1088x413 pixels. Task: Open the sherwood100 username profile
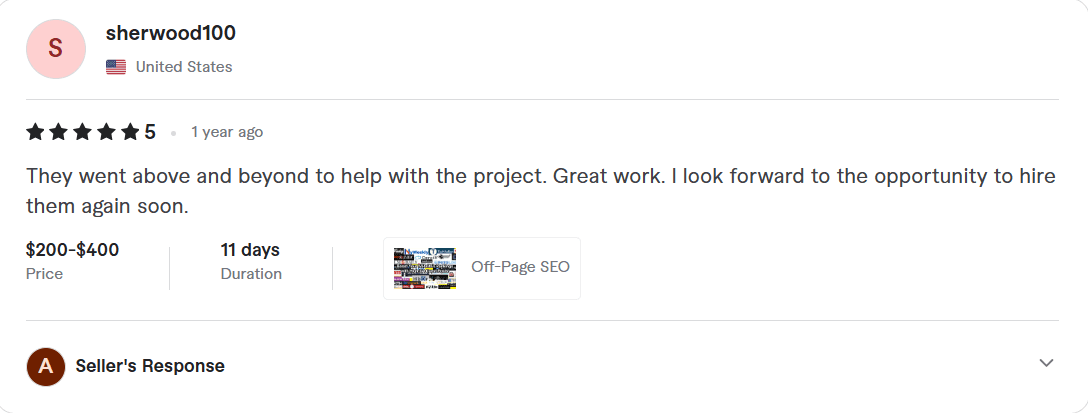(x=170, y=33)
